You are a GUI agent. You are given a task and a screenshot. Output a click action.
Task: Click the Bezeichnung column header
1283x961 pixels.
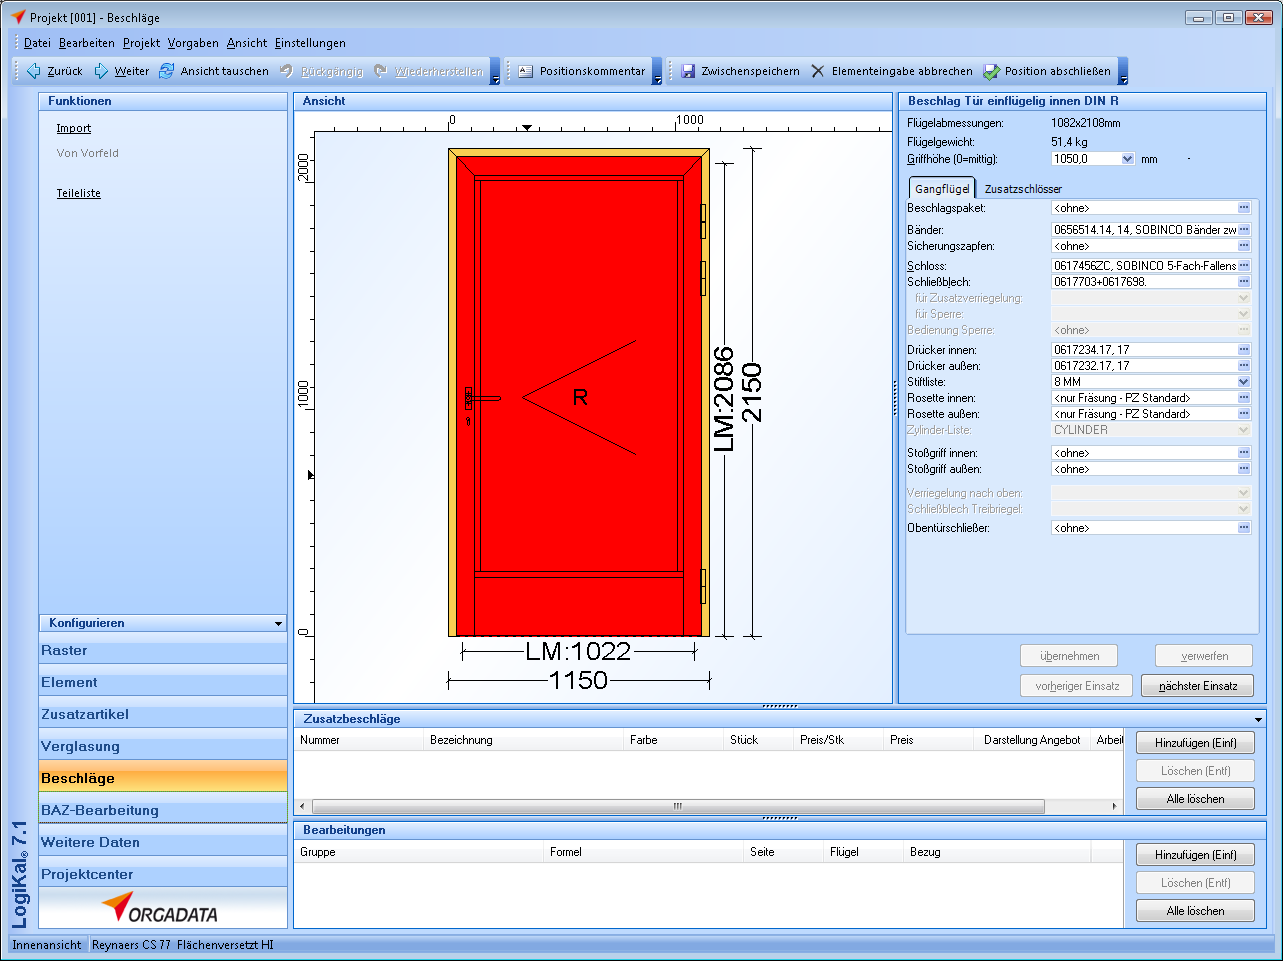click(x=524, y=740)
